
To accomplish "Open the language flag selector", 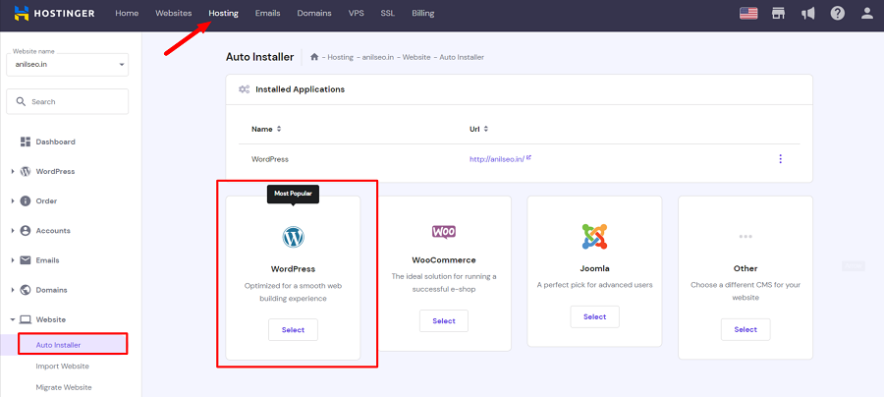I will pyautogui.click(x=749, y=13).
